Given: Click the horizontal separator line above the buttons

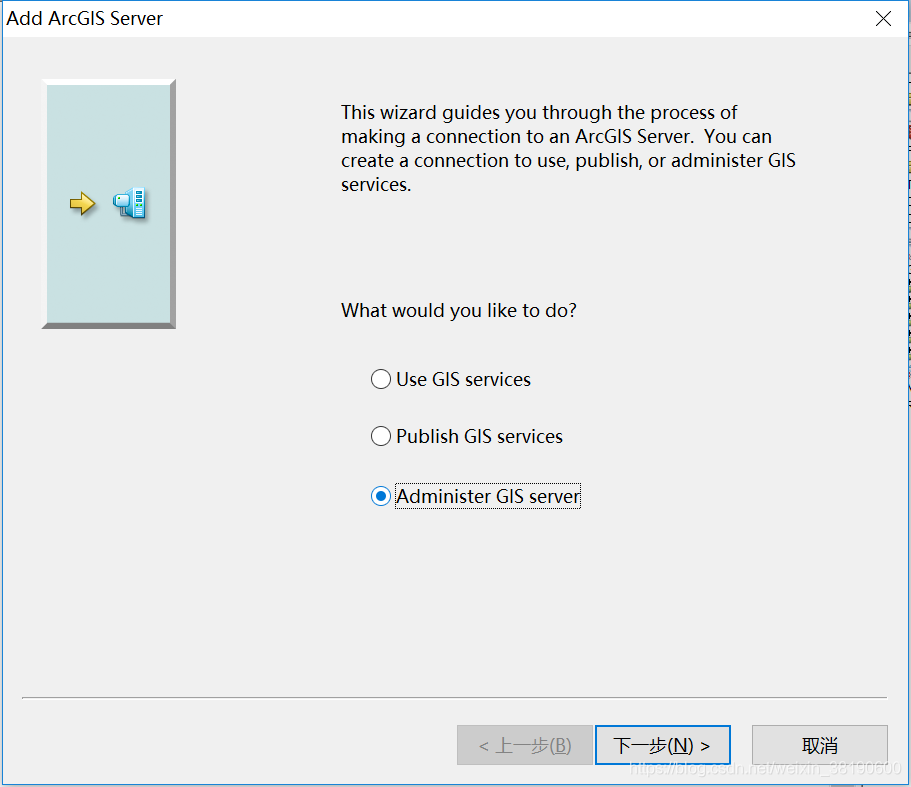Looking at the screenshot, I should tap(454, 697).
